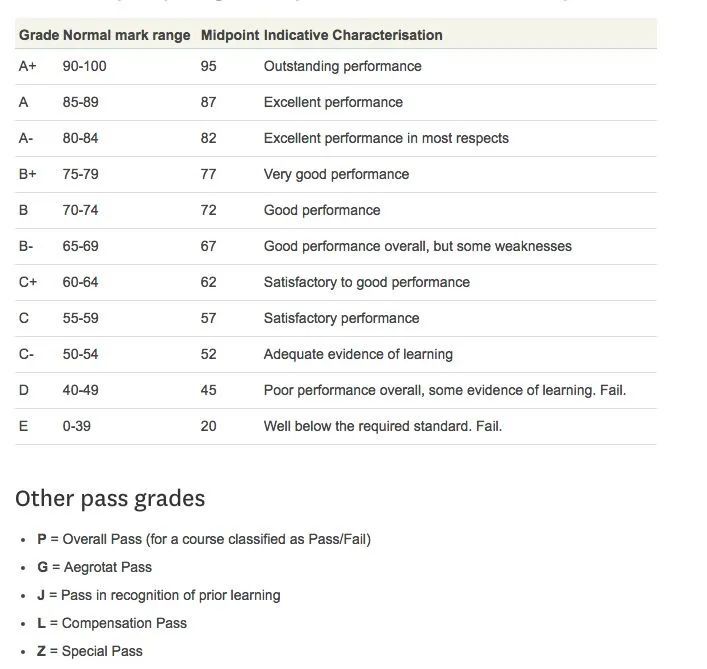This screenshot has width=707, height=669.
Task: Click the Other pass grades heading
Action: point(110,498)
